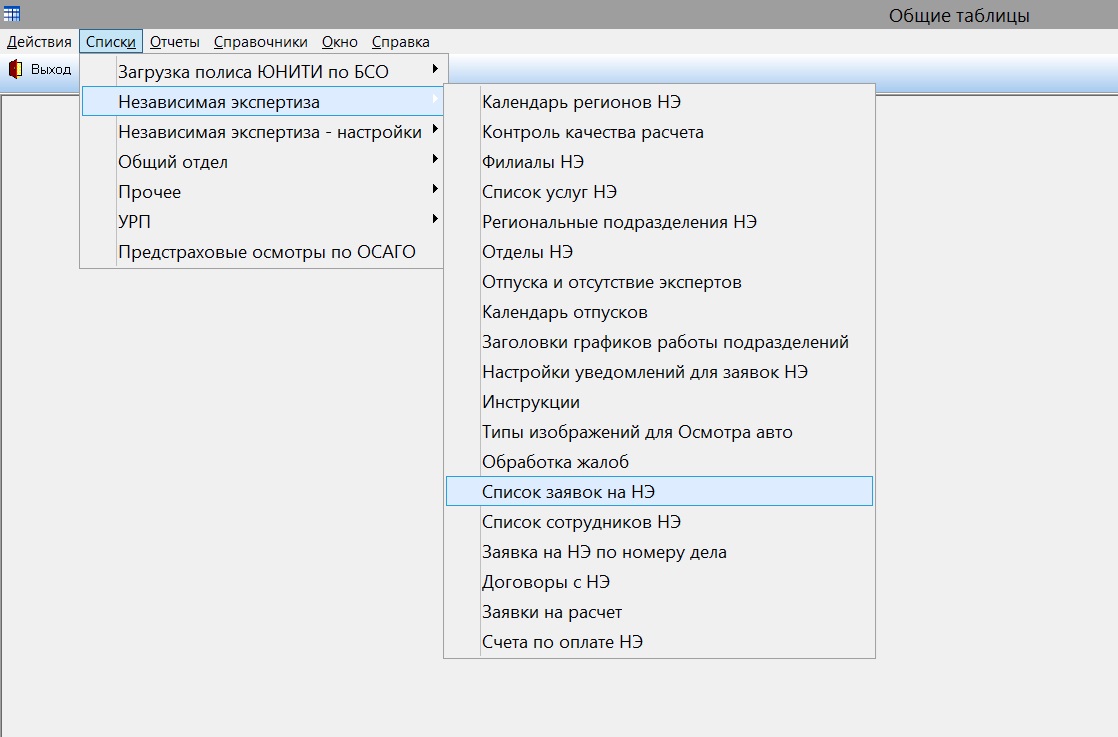1118x737 pixels.
Task: Open Отпуска и отсутствие экспертов
Action: click(x=660, y=282)
